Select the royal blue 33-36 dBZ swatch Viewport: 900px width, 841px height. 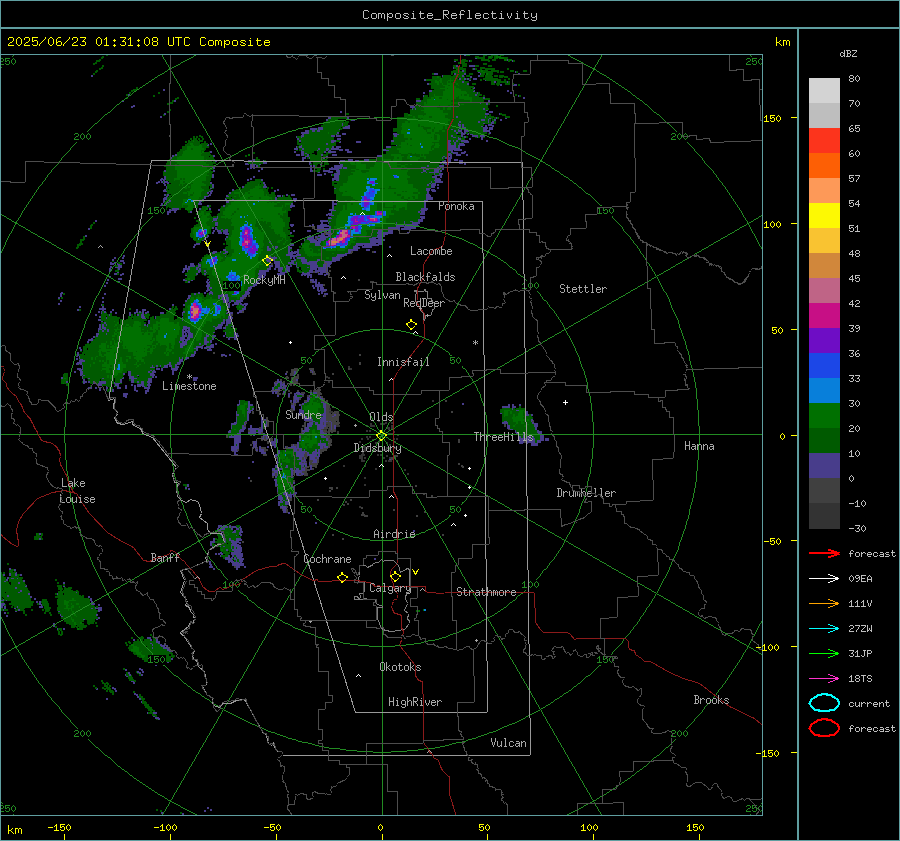coord(824,366)
